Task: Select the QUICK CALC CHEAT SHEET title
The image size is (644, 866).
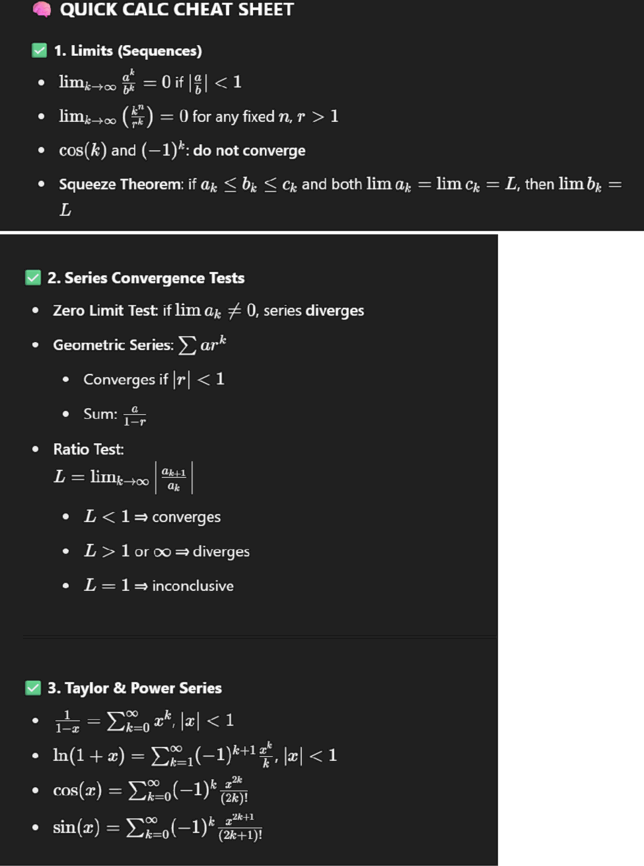Action: 177,9
